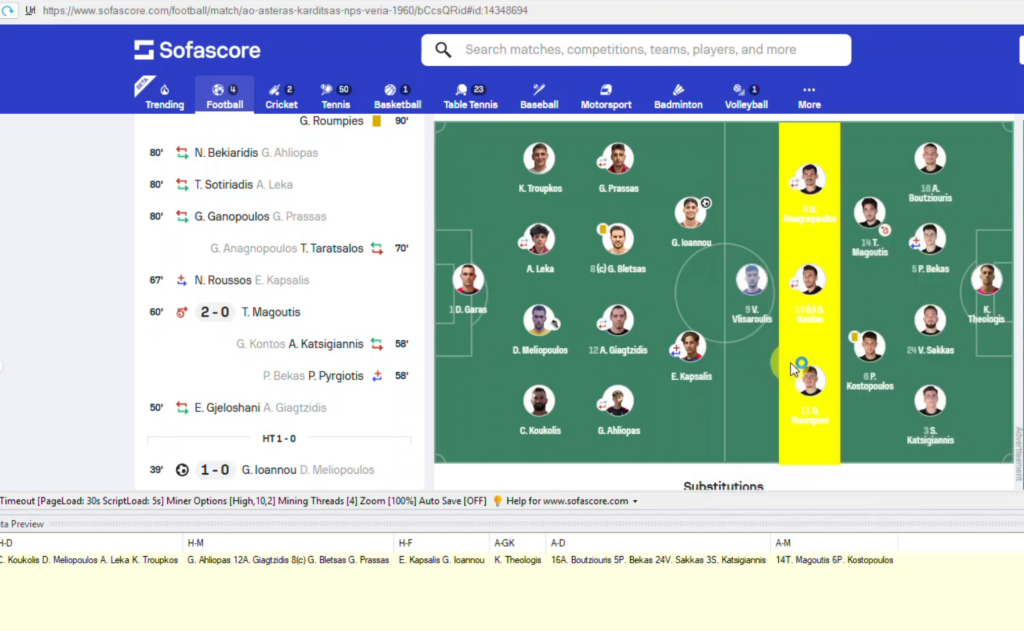
Task: Switch to the Trending tab
Action: point(163,94)
